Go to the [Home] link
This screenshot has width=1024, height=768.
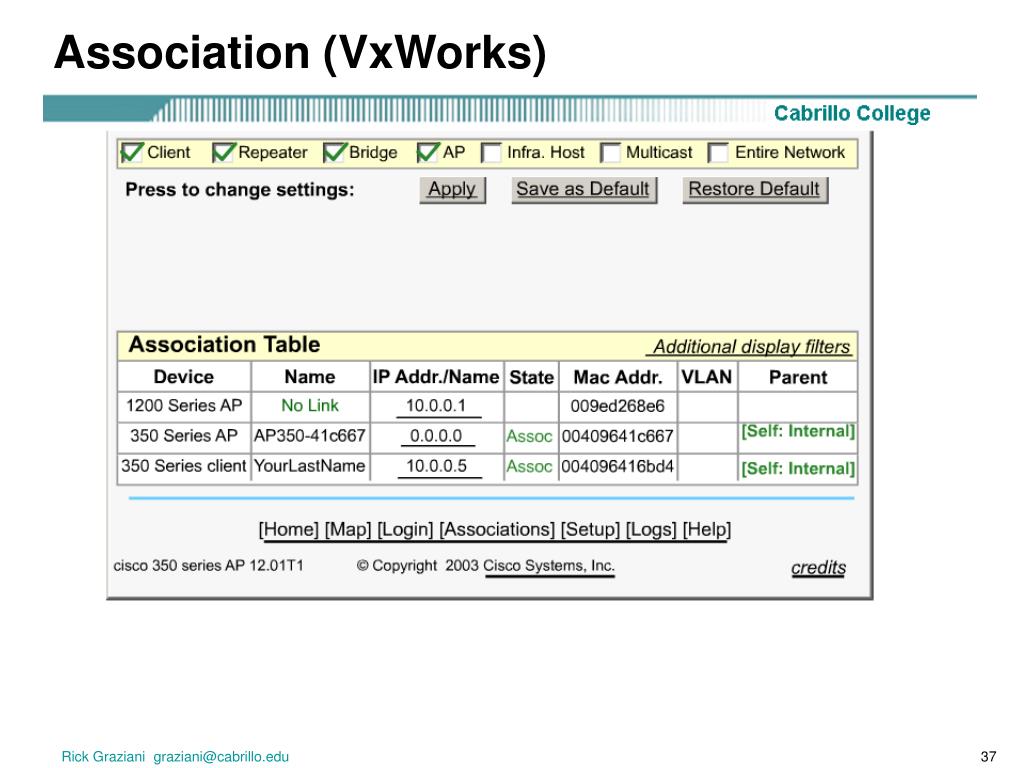289,530
